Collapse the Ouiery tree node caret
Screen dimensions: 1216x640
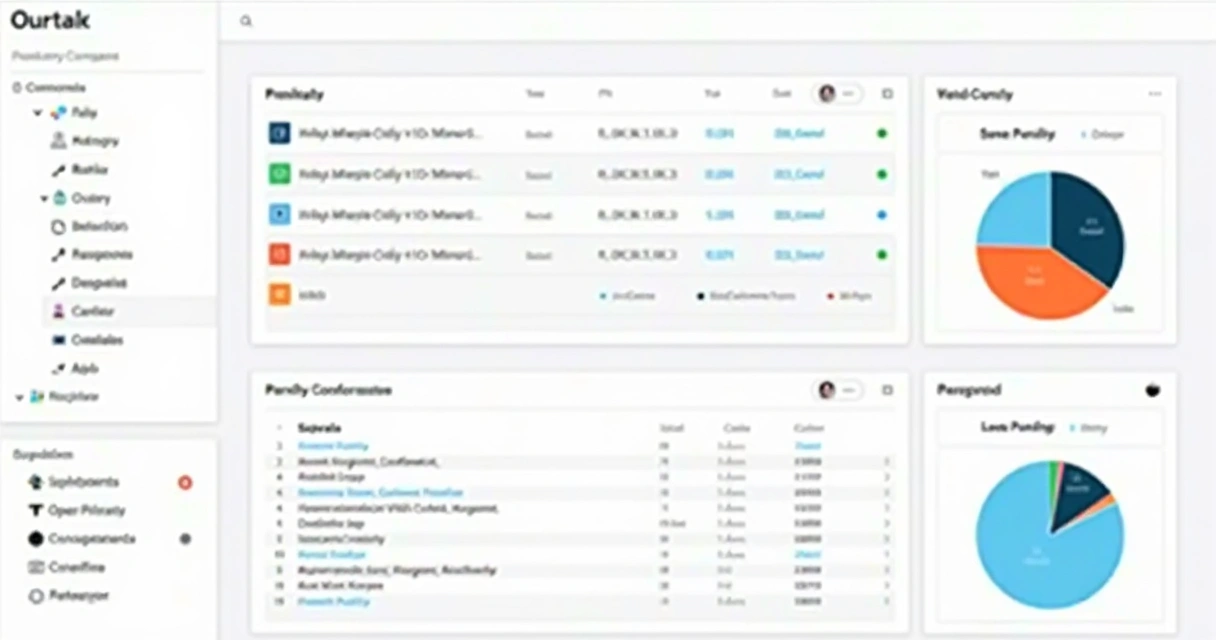[44, 199]
